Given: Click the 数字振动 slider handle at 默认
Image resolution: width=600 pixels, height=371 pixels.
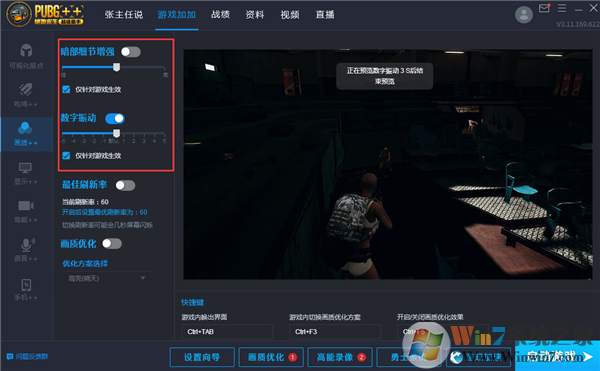Looking at the screenshot, I should [116, 133].
